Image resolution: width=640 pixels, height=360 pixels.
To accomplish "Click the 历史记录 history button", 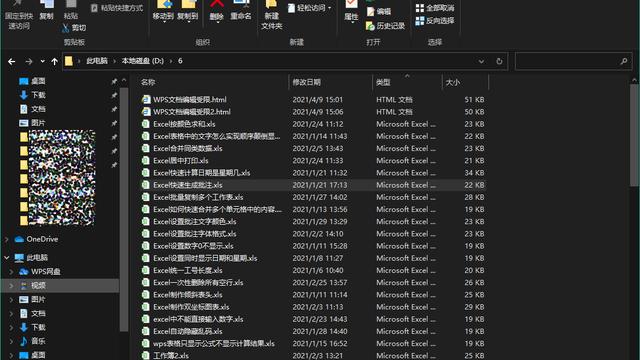I will point(386,26).
